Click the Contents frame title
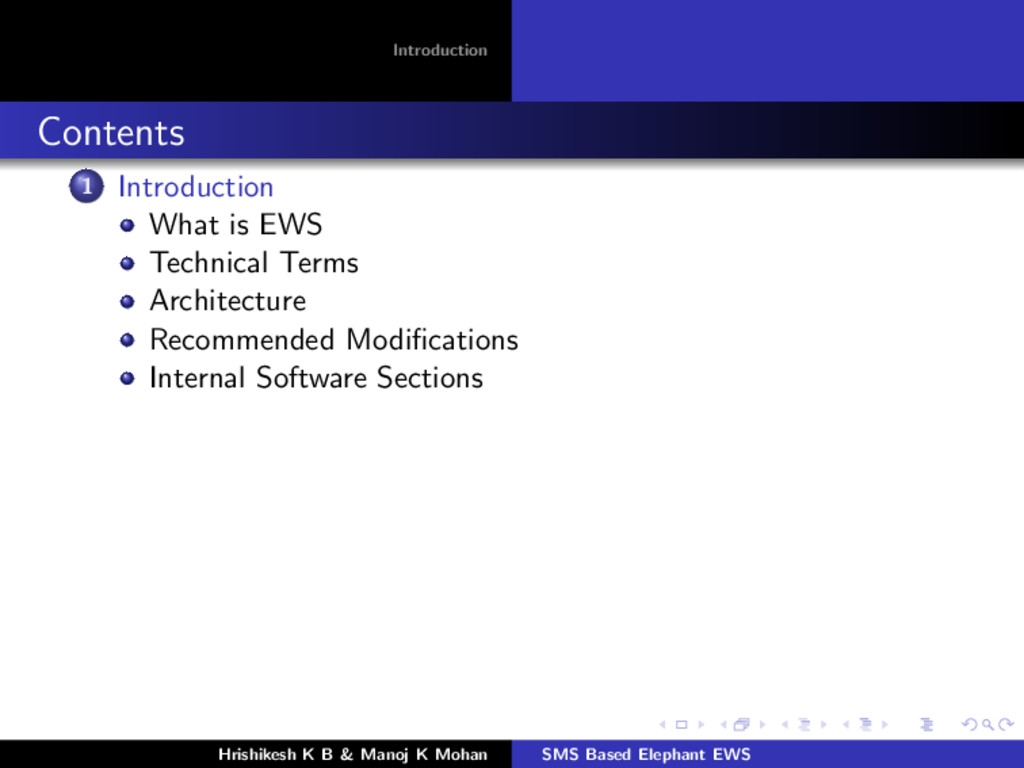Screen dimensions: 1024x768 (111, 132)
